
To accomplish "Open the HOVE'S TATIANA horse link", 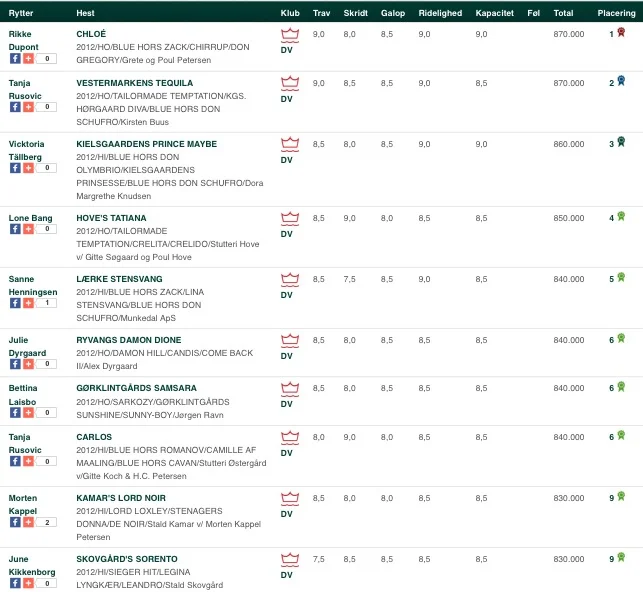I will pos(111,218).
